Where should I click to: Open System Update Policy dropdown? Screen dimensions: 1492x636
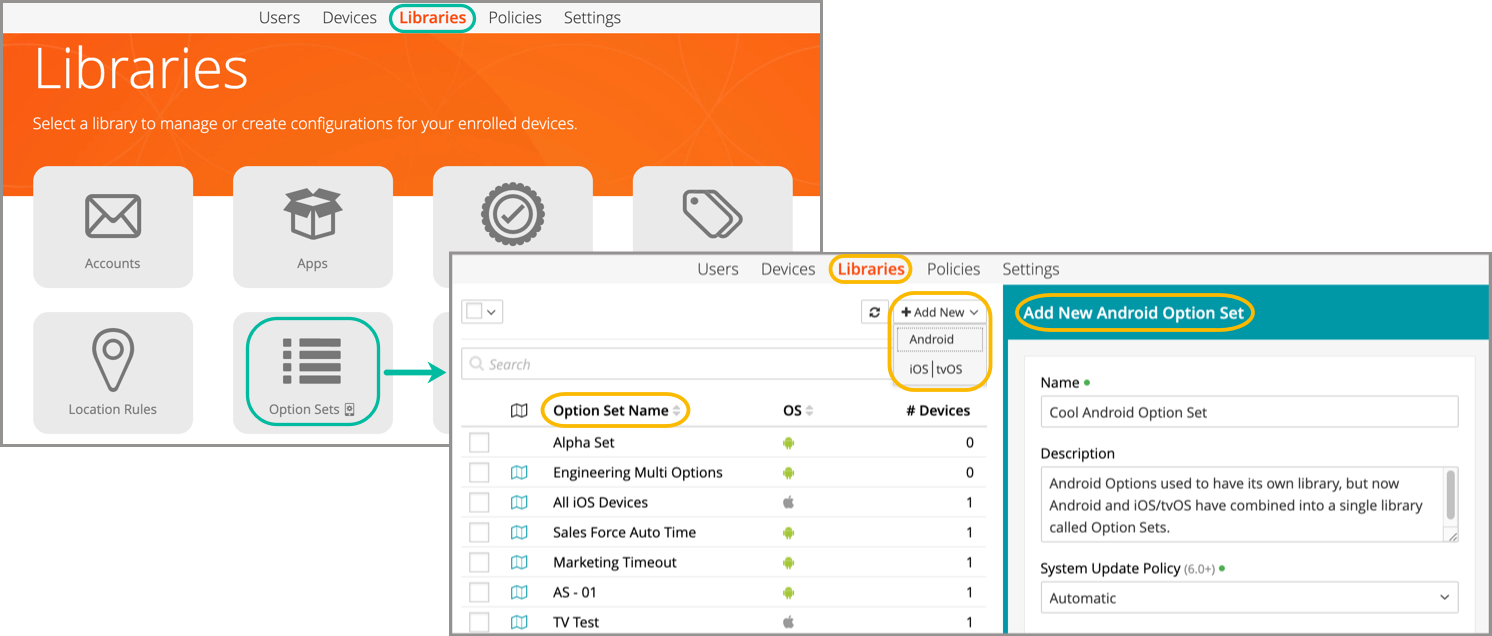point(1248,598)
